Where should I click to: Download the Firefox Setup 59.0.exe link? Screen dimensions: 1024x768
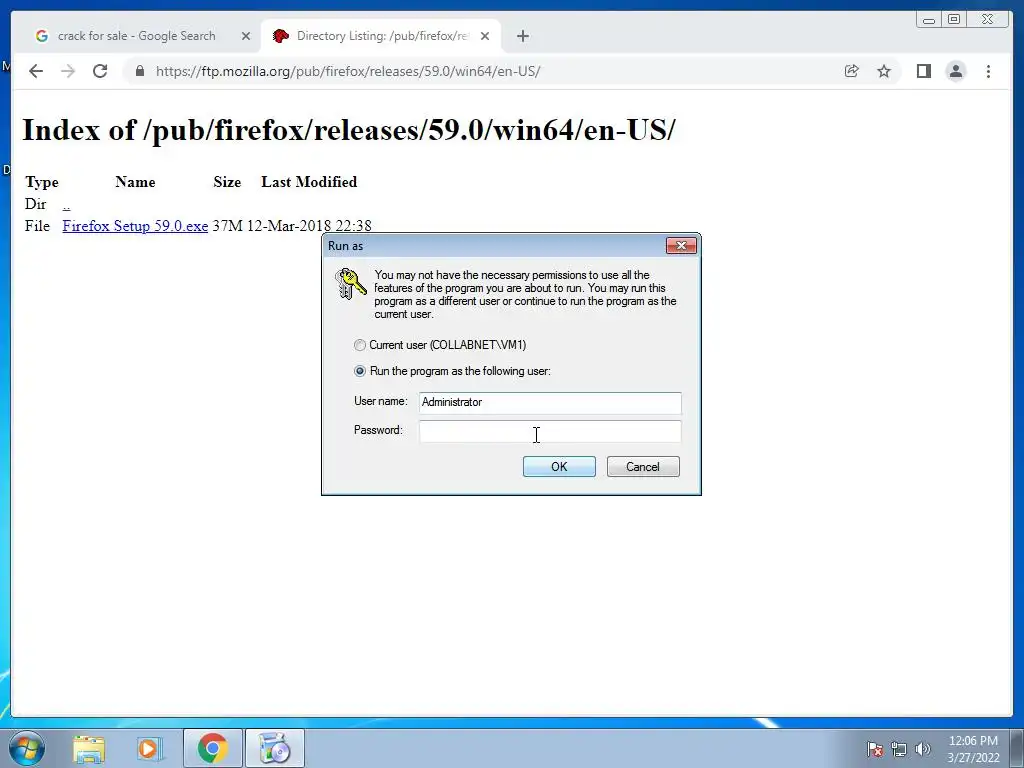tap(135, 226)
